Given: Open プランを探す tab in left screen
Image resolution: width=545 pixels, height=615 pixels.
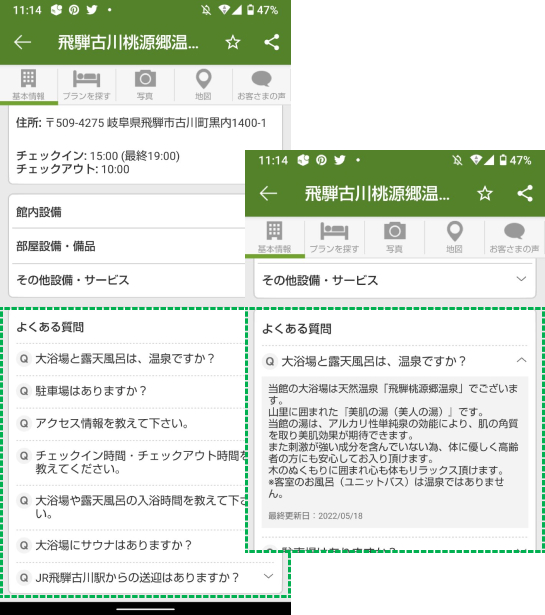Looking at the screenshot, I should pos(87,85).
